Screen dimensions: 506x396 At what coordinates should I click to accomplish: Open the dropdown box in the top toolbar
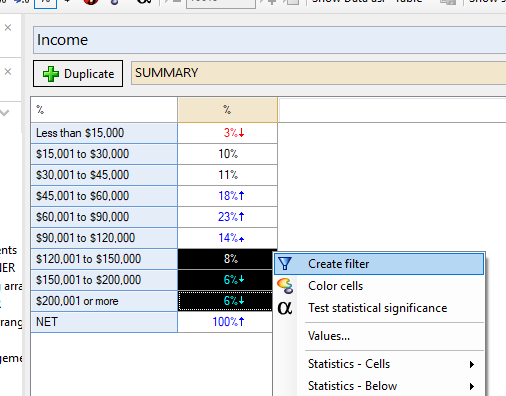[221, 3]
